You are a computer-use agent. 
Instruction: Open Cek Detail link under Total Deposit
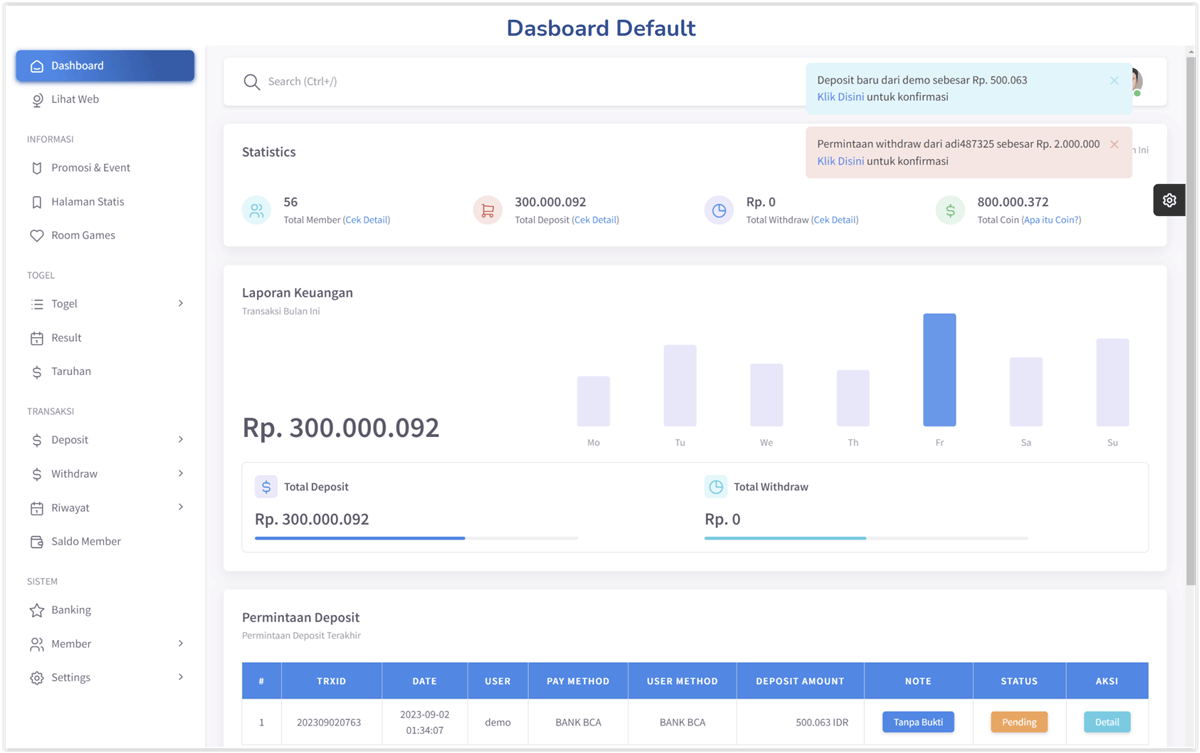595,220
